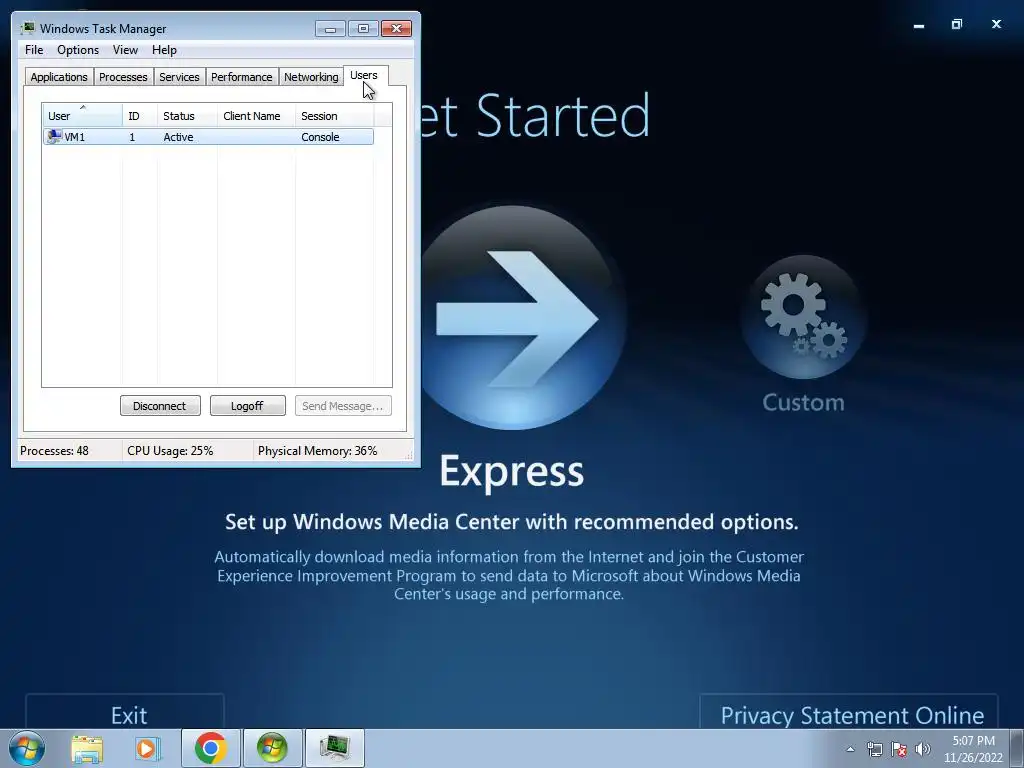Open the Options menu in Task Manager
Viewport: 1024px width, 768px height.
tap(78, 50)
